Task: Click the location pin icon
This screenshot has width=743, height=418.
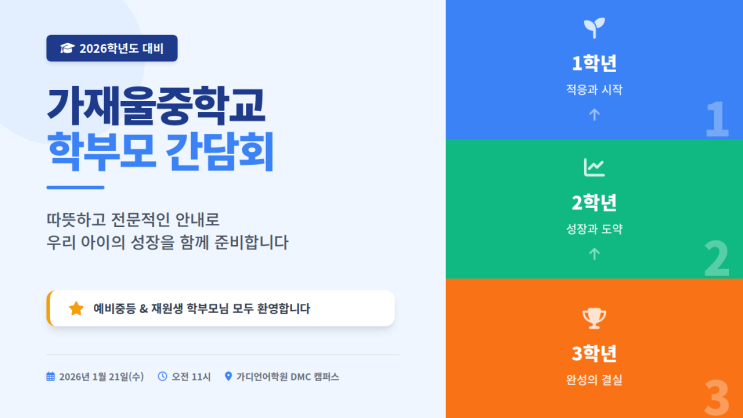Action: [228, 377]
